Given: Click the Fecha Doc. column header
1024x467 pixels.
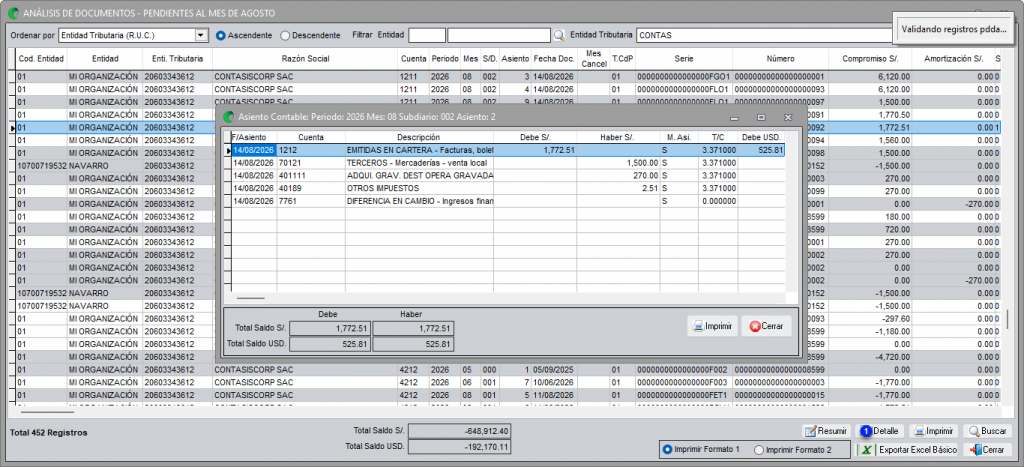Looking at the screenshot, I should 554,59.
